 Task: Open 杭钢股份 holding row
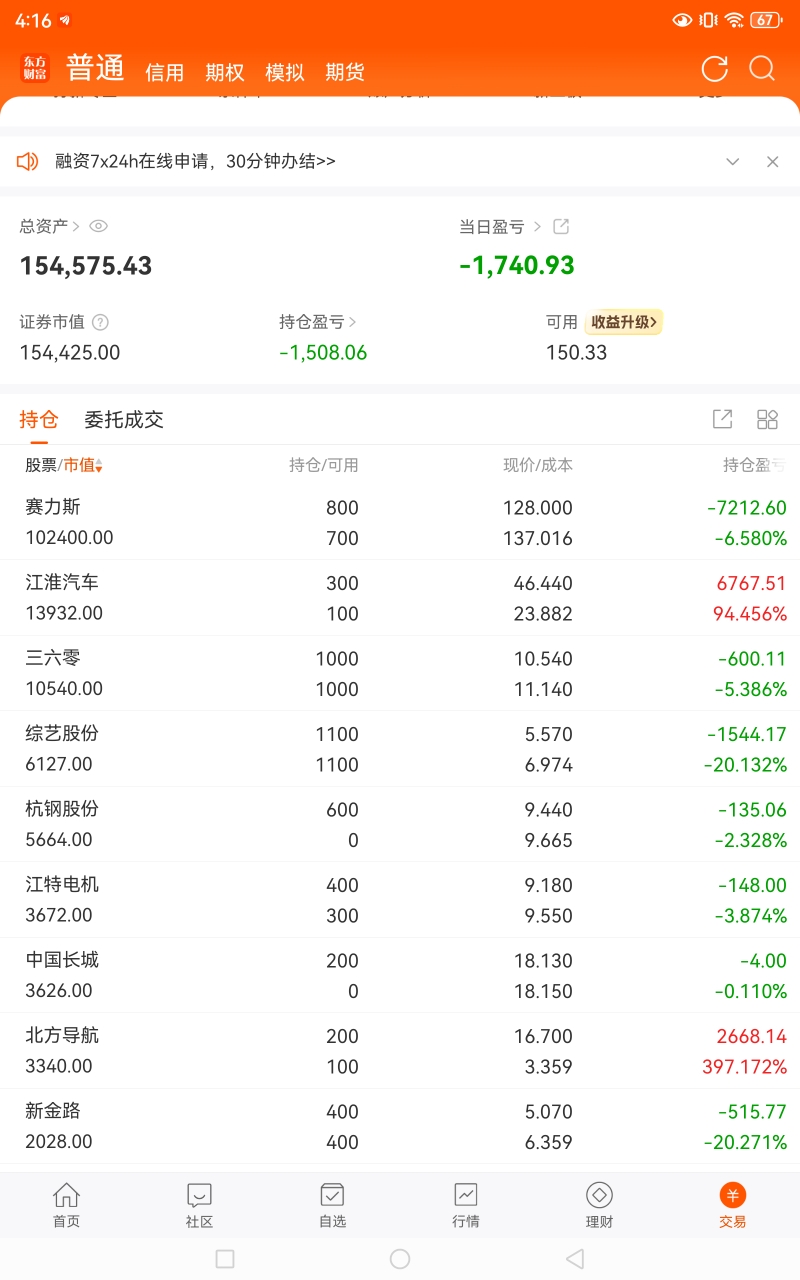coord(400,824)
